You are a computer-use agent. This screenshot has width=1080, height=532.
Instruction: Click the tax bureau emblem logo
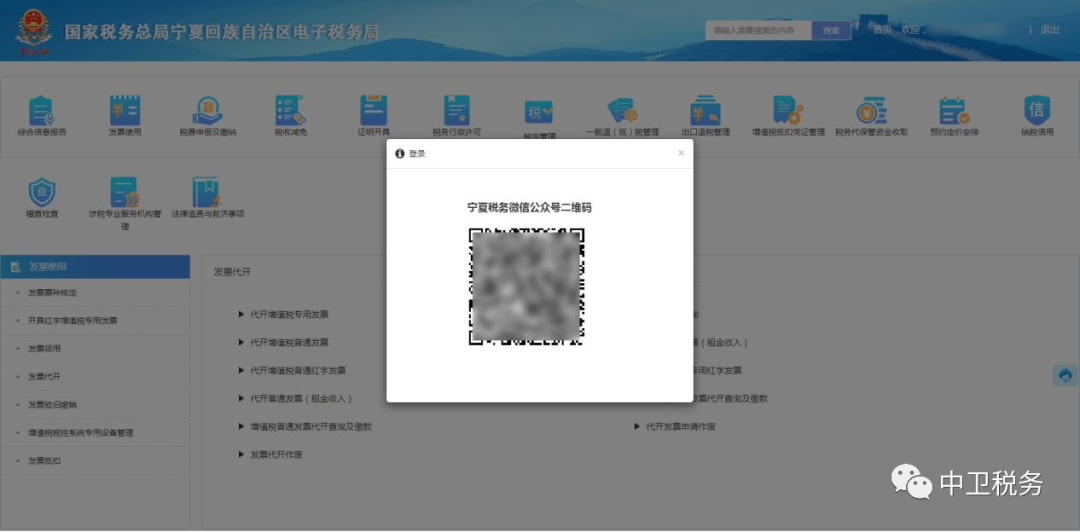point(34,32)
